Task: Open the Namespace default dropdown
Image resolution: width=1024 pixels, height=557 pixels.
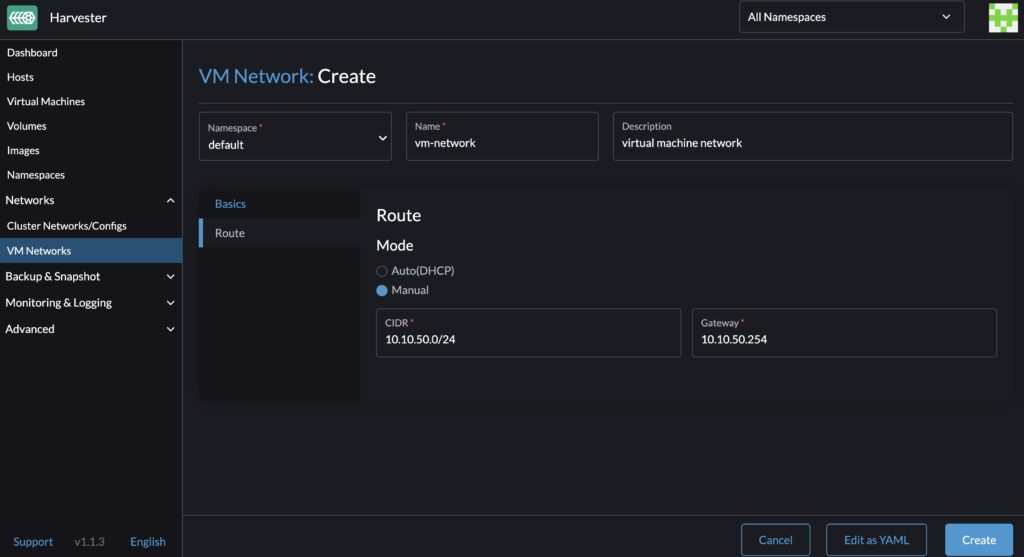Action: [295, 137]
